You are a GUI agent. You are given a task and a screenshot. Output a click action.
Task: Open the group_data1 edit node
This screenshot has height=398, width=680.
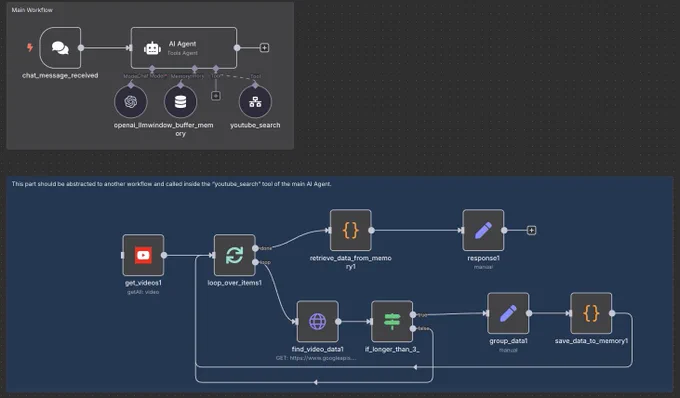coord(508,313)
